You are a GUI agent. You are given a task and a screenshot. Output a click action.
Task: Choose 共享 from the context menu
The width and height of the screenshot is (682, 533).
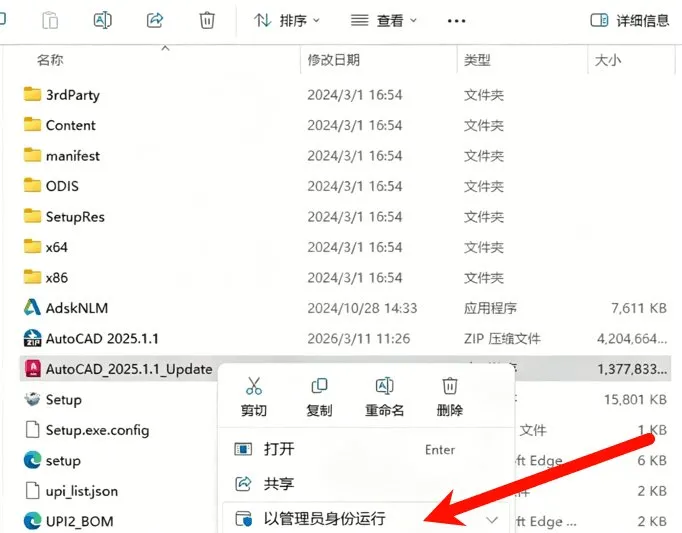click(x=366, y=483)
